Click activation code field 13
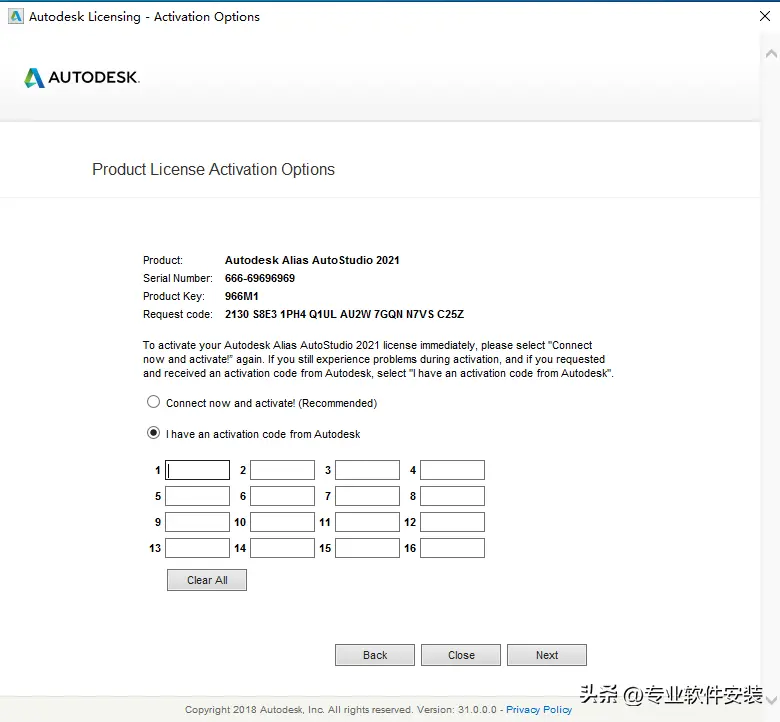 pos(197,548)
